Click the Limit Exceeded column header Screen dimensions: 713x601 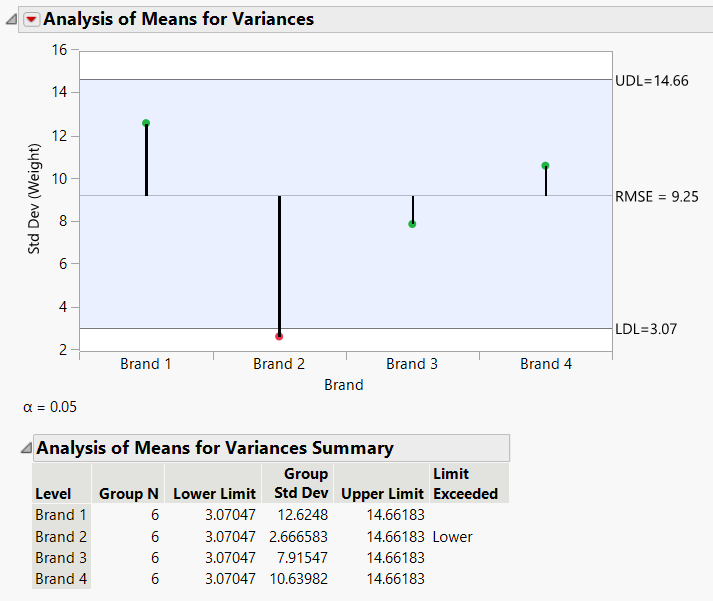point(465,484)
